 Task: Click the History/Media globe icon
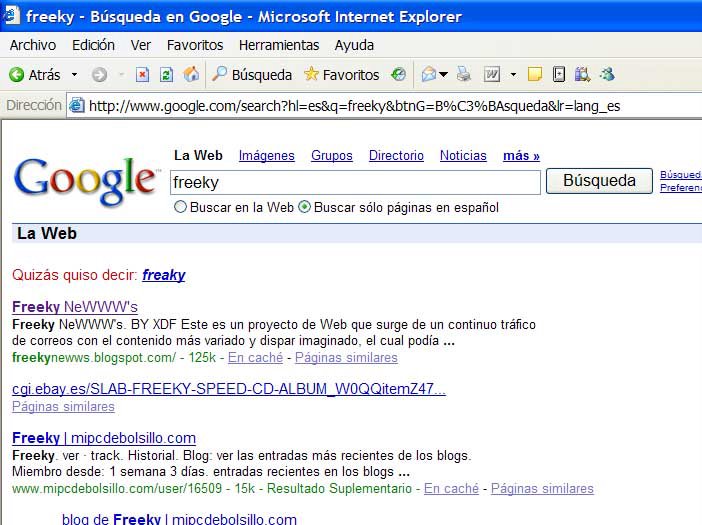tap(398, 74)
